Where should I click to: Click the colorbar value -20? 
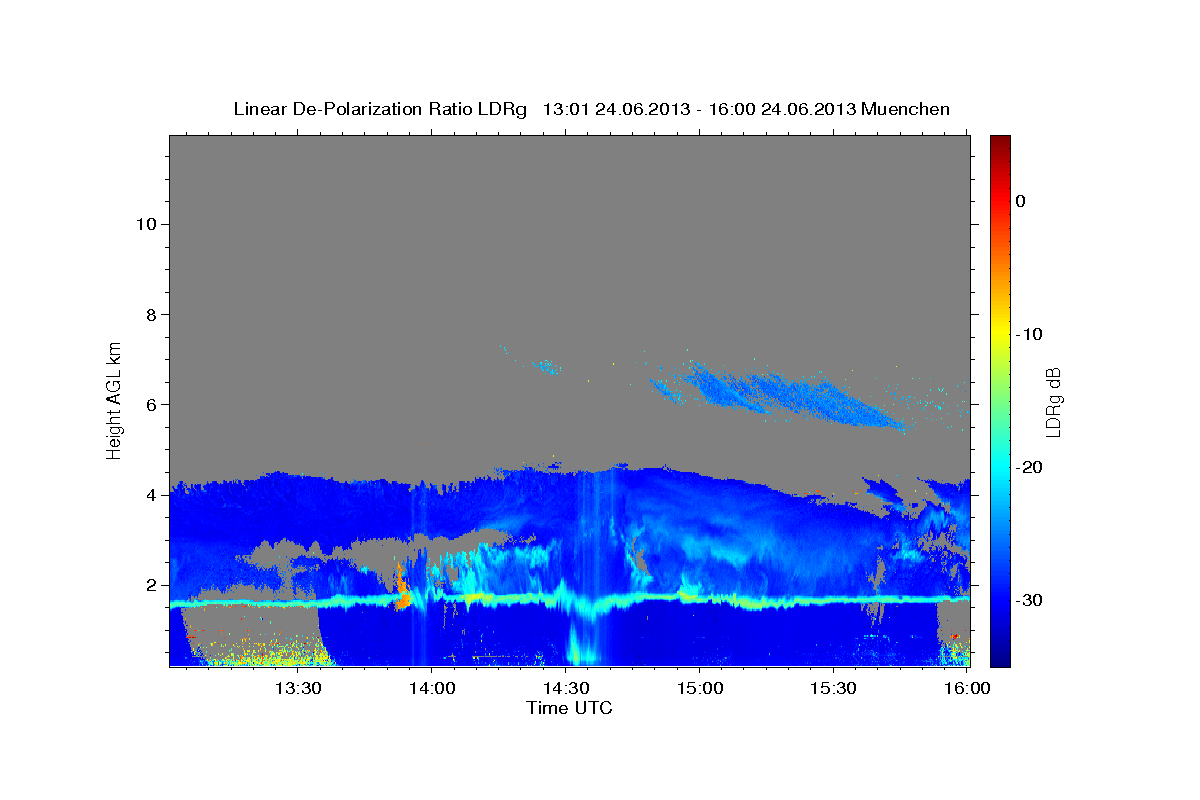point(1028,467)
